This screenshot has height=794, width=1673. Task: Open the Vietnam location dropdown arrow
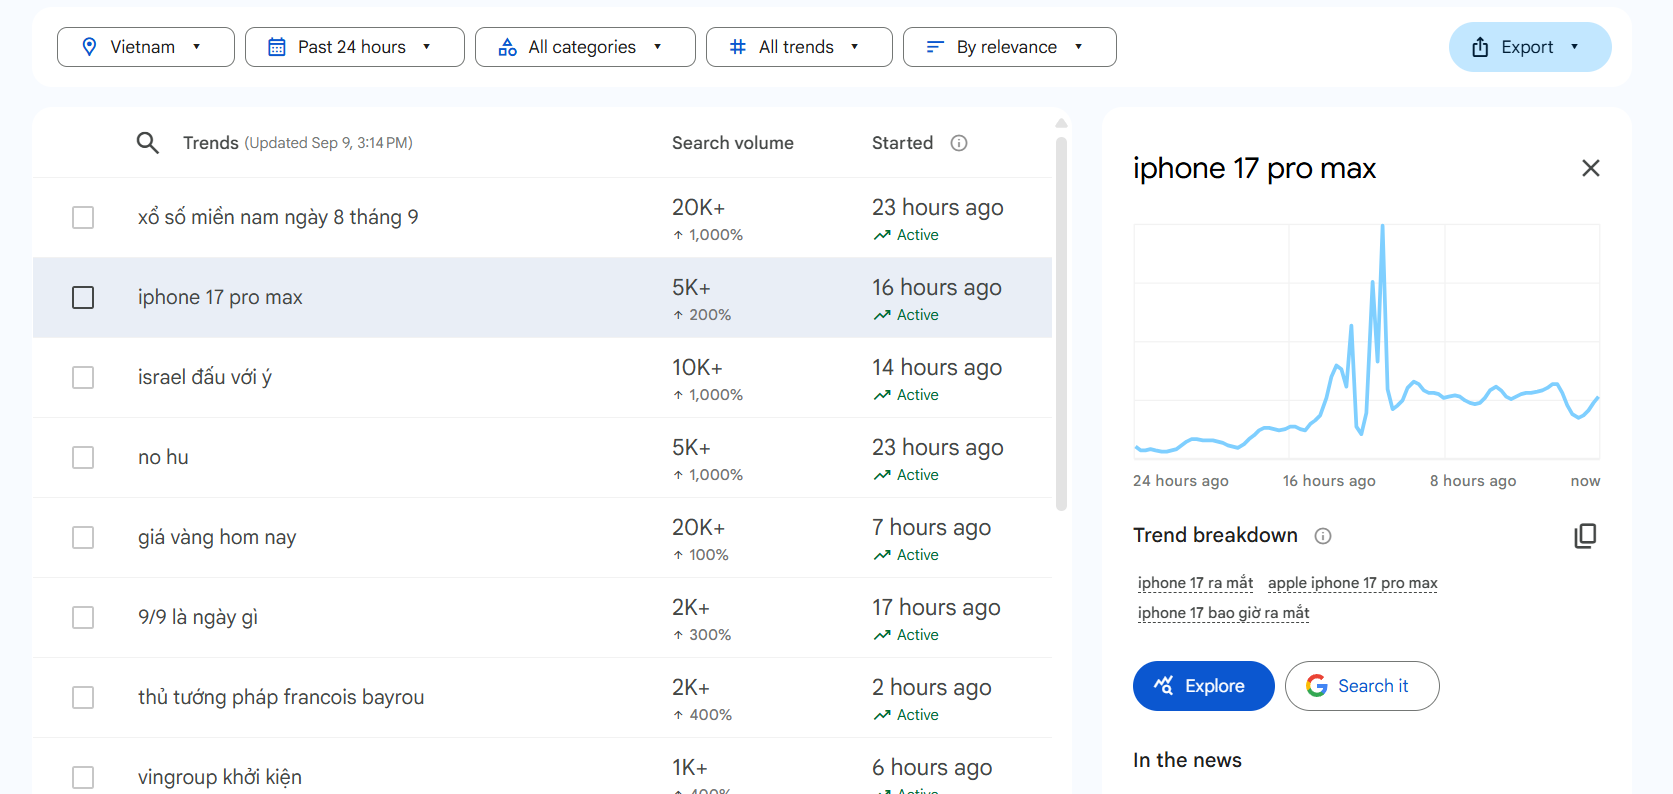pos(196,47)
